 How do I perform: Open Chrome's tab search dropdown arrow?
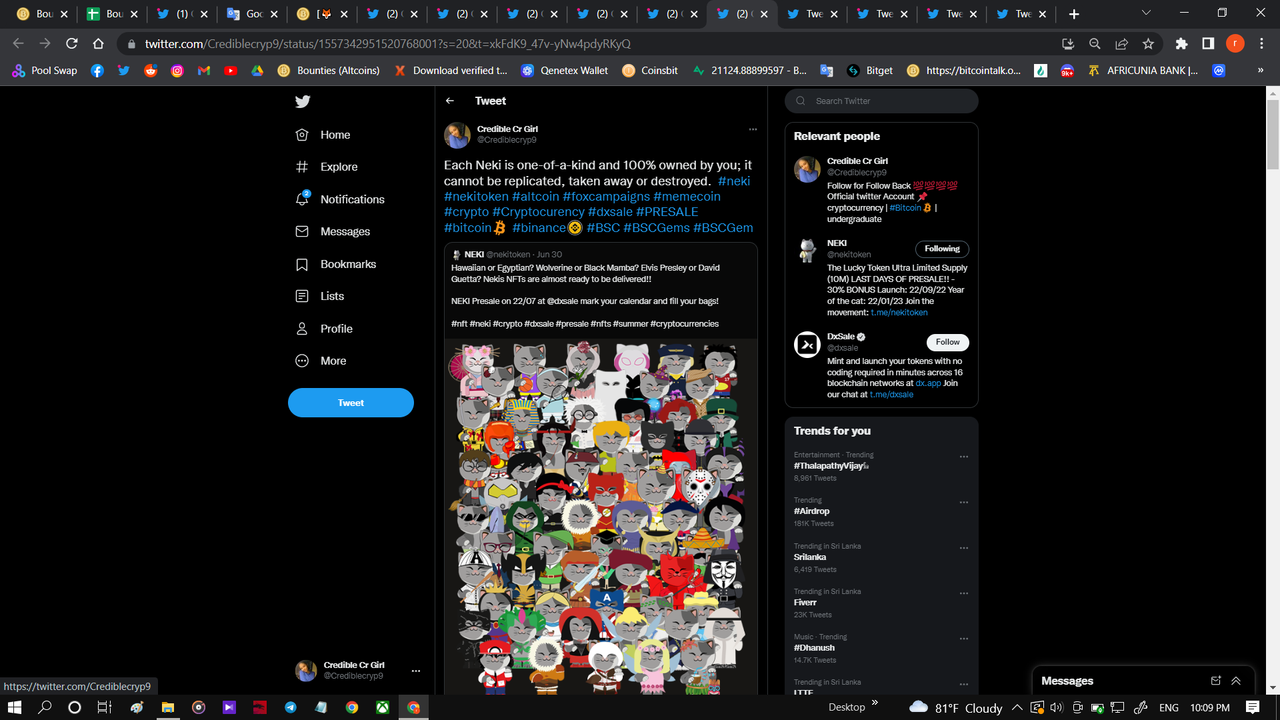pos(1146,13)
